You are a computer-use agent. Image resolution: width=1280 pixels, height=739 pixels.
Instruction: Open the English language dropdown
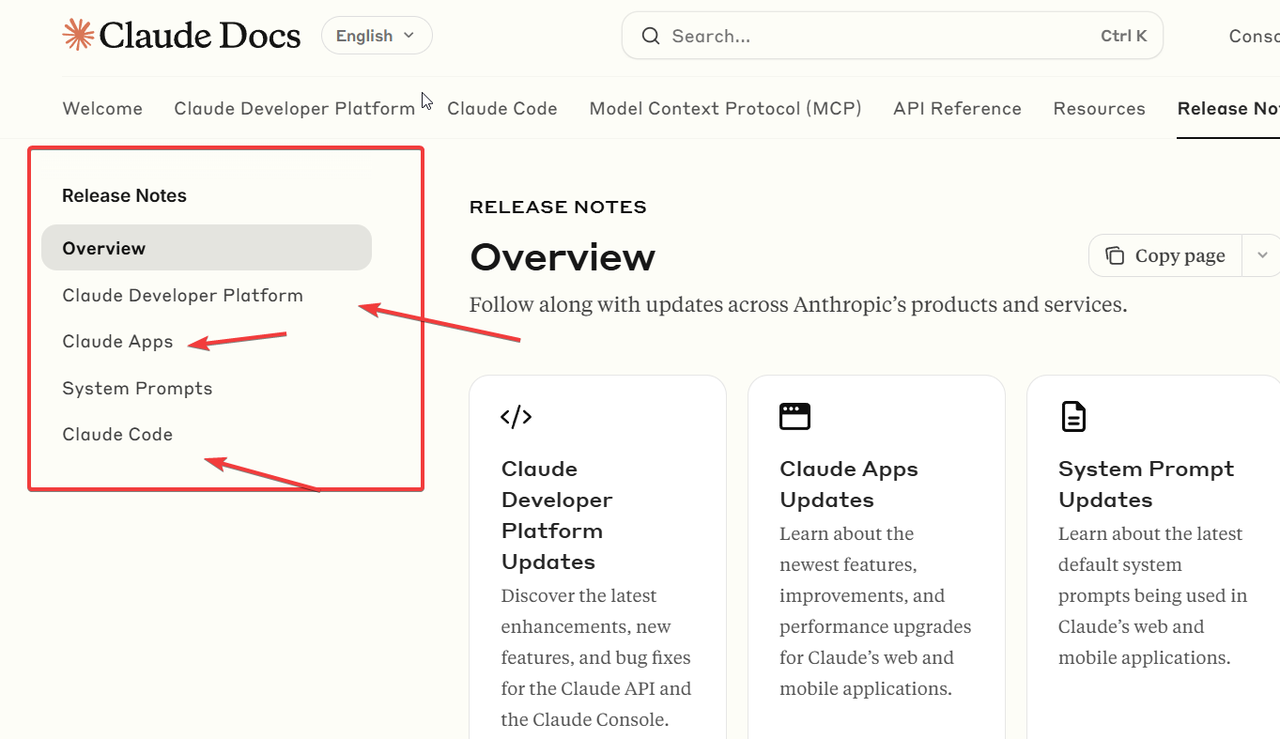(376, 36)
